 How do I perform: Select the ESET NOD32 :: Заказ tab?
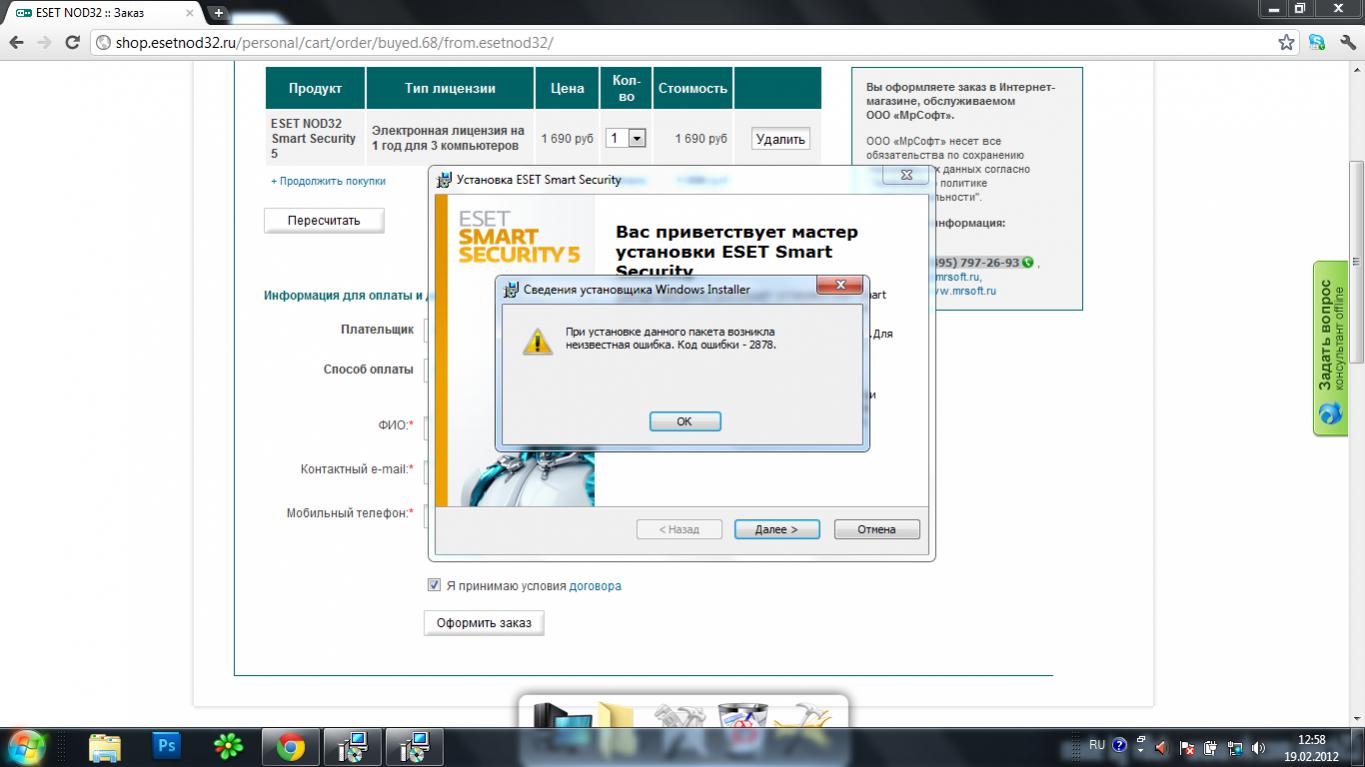point(103,13)
